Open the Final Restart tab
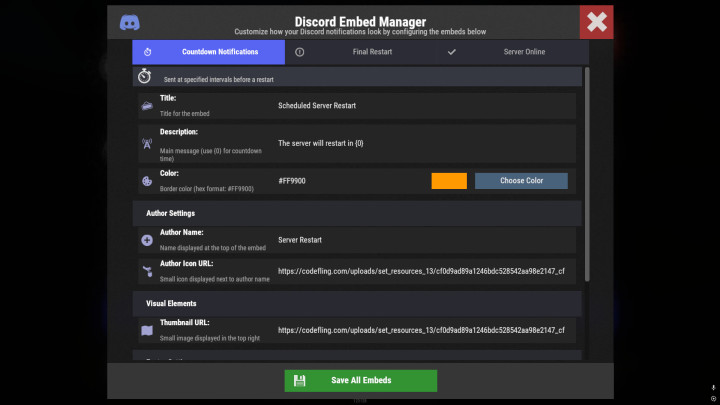 click(360, 52)
